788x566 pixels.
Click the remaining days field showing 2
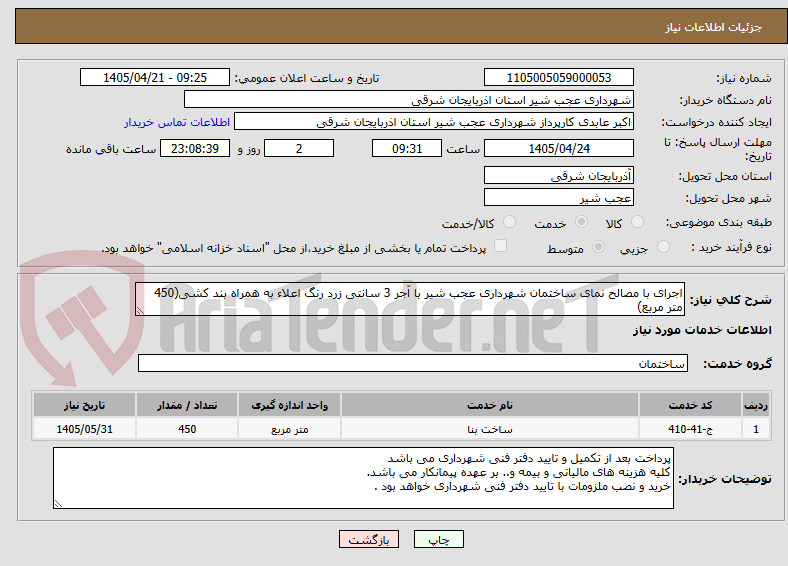tap(299, 148)
